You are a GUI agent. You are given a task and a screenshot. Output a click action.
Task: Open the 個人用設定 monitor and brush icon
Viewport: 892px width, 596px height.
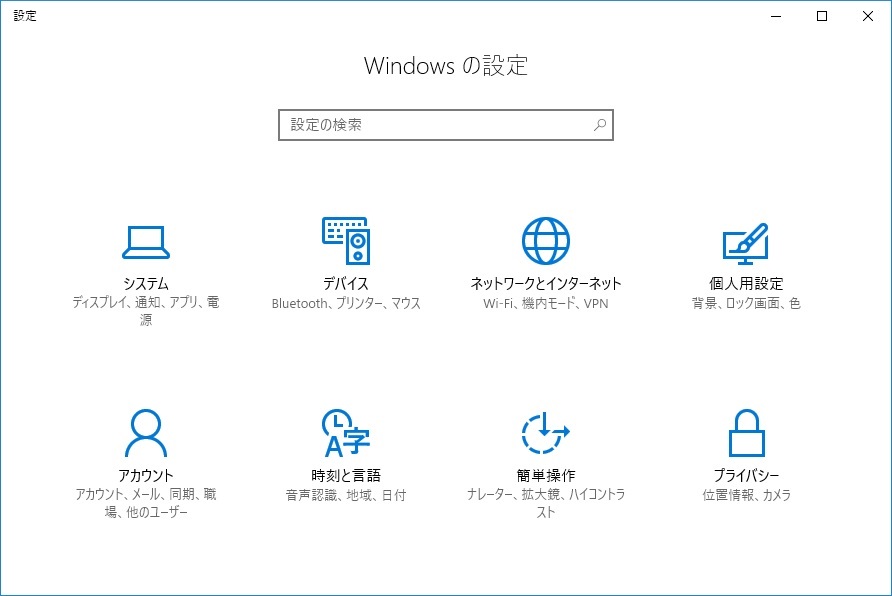click(746, 243)
